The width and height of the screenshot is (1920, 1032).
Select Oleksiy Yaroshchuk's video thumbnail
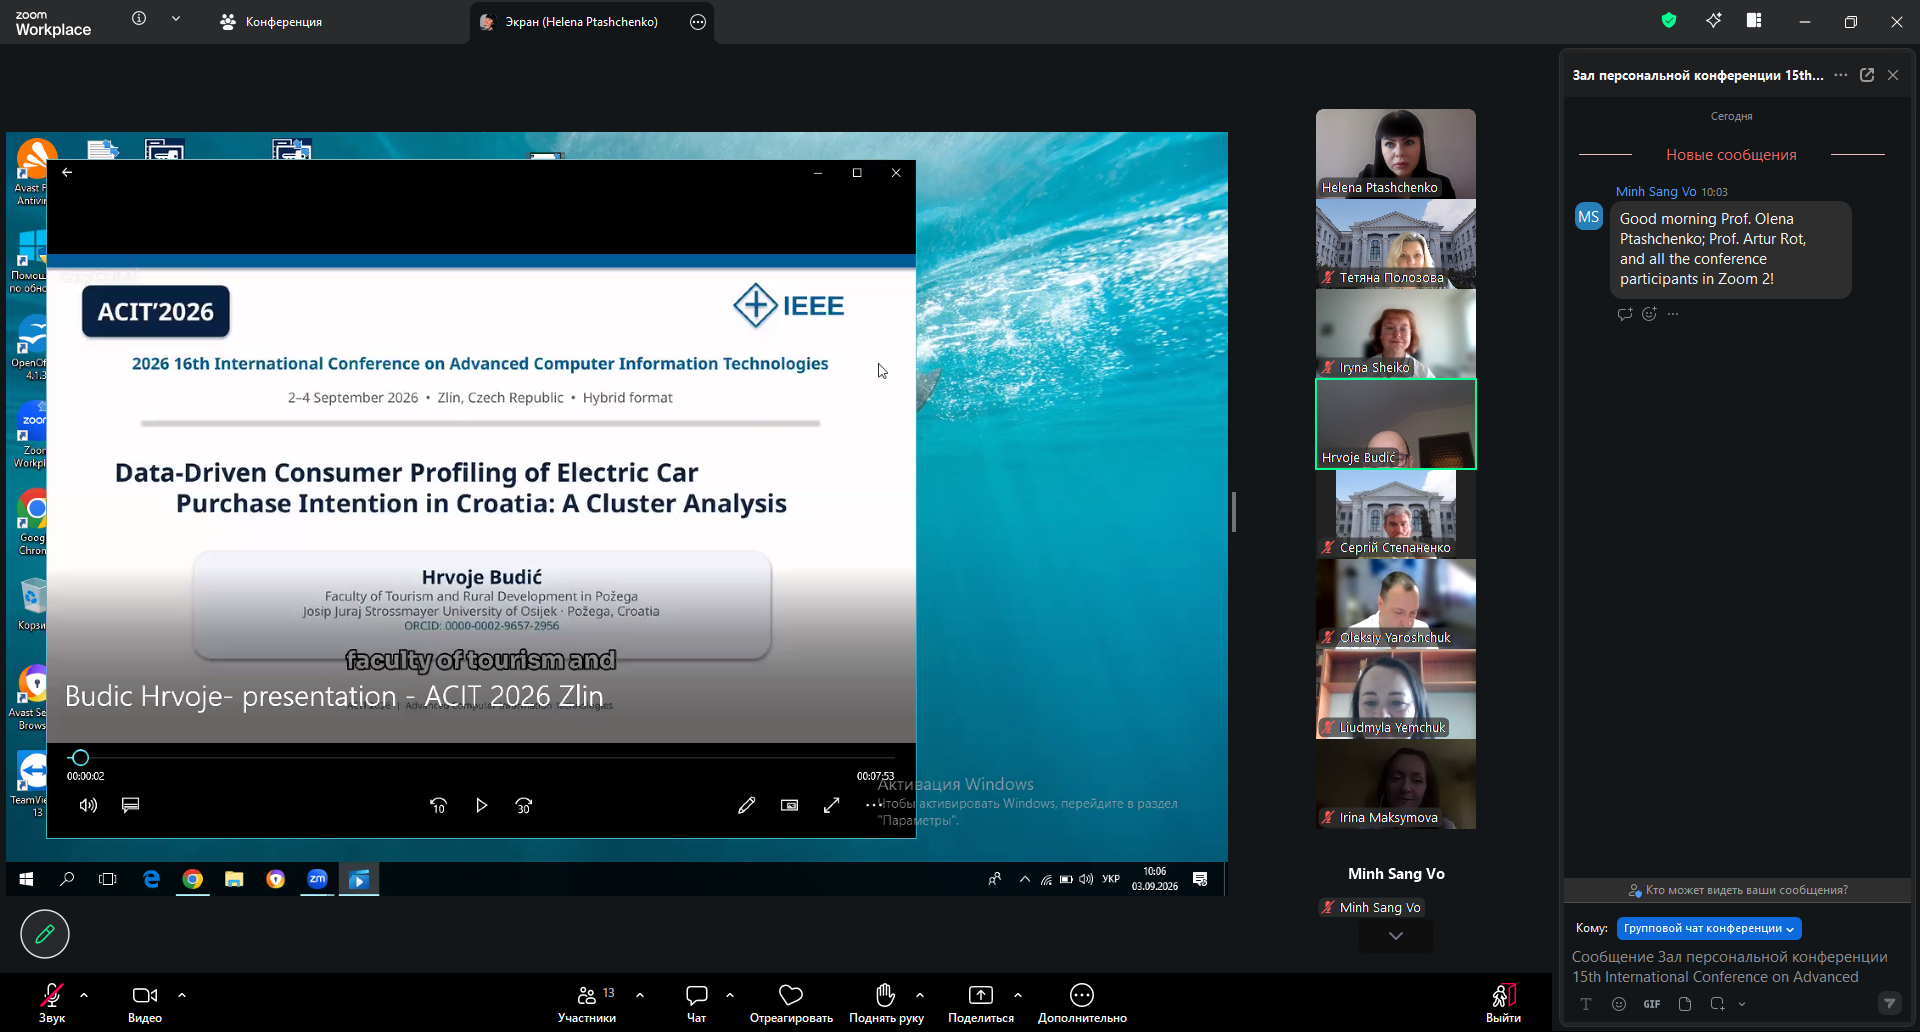tap(1396, 603)
